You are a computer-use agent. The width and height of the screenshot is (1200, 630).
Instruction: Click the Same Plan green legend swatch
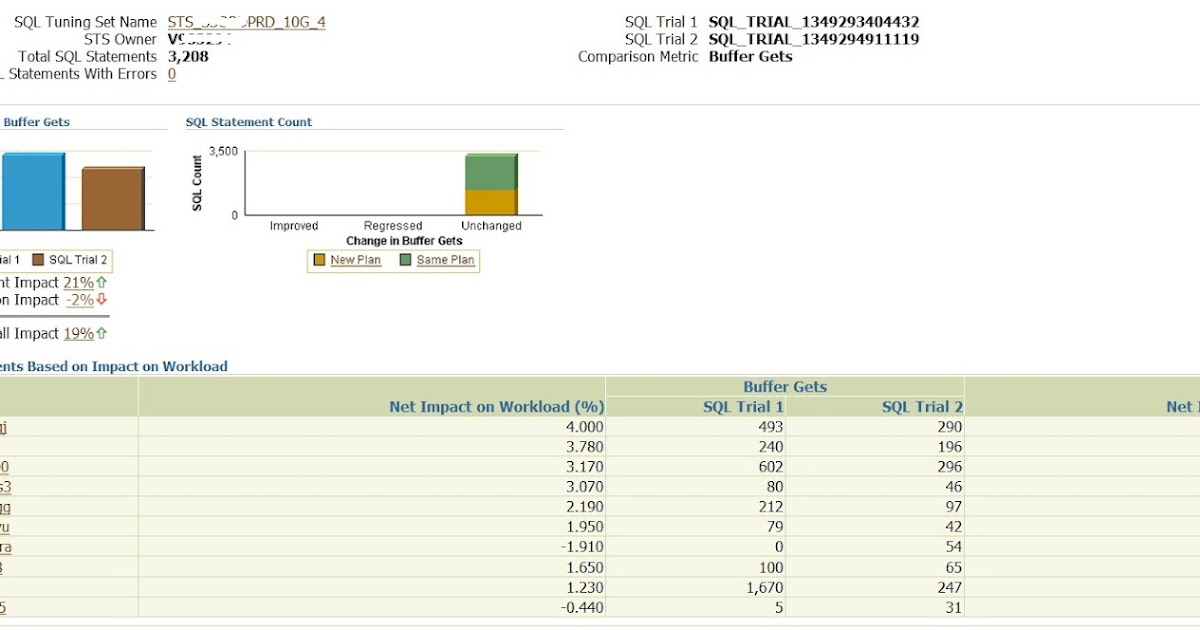click(405, 260)
